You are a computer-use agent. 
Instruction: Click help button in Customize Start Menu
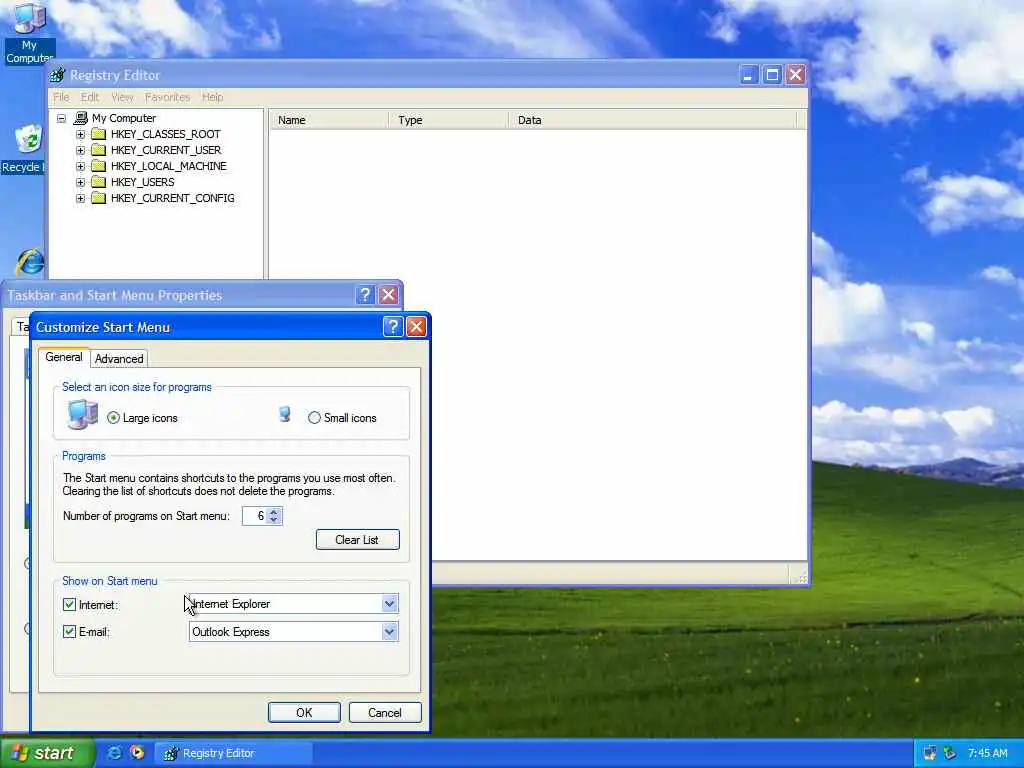pyautogui.click(x=392, y=327)
